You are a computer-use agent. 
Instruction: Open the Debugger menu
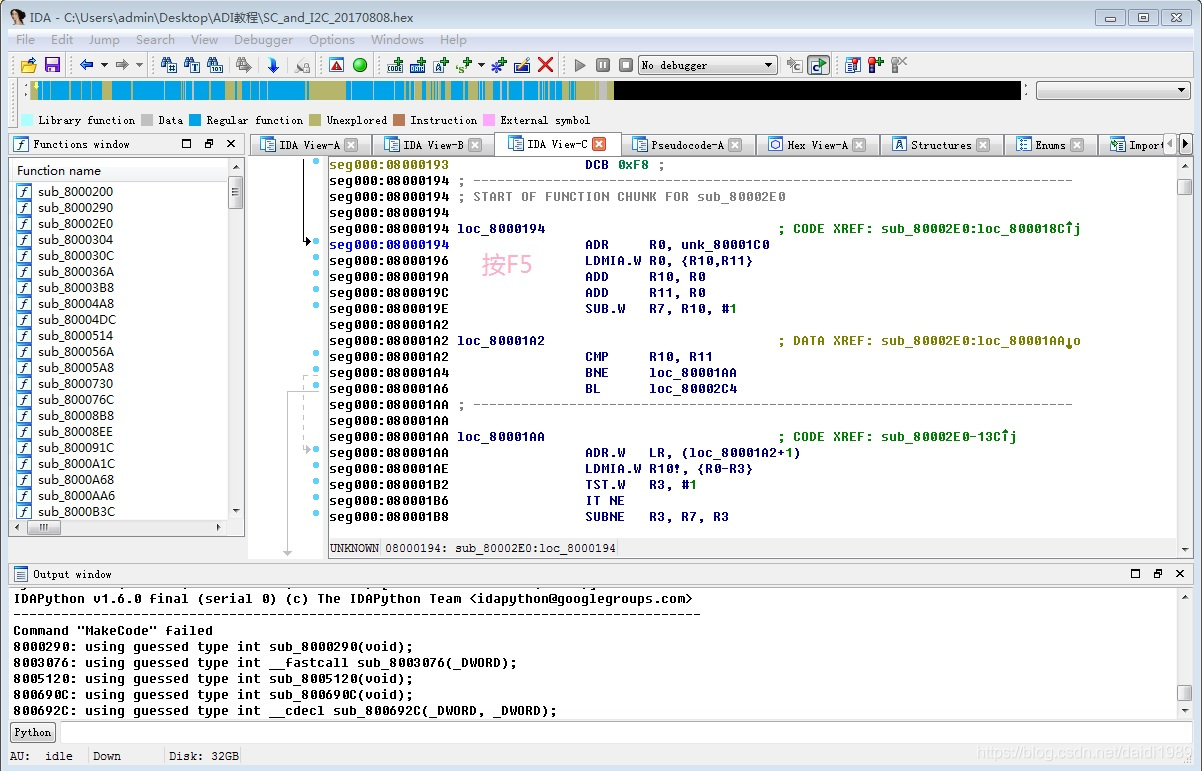[263, 39]
